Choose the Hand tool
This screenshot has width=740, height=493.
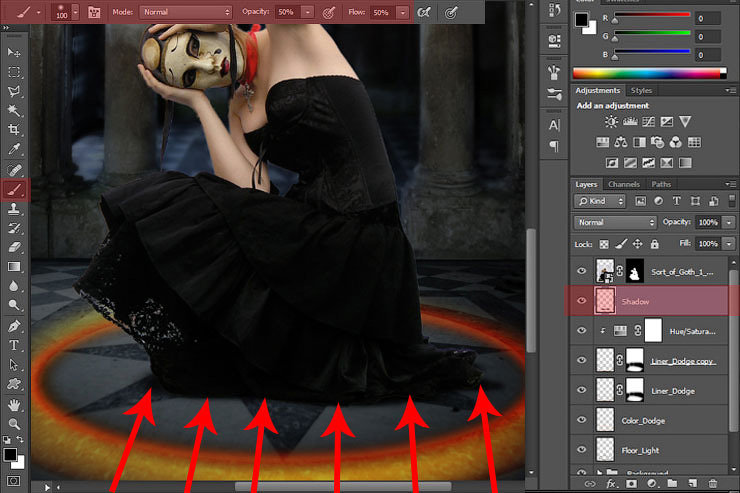click(14, 405)
